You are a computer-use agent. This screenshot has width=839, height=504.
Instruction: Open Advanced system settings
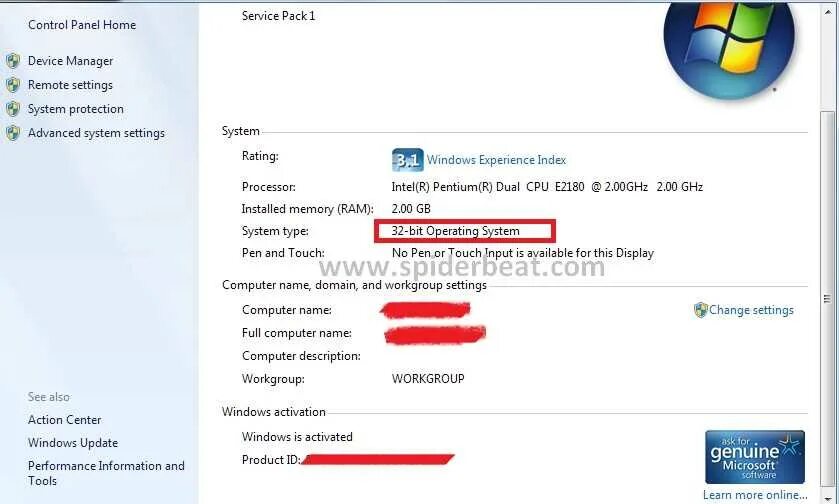click(x=96, y=133)
